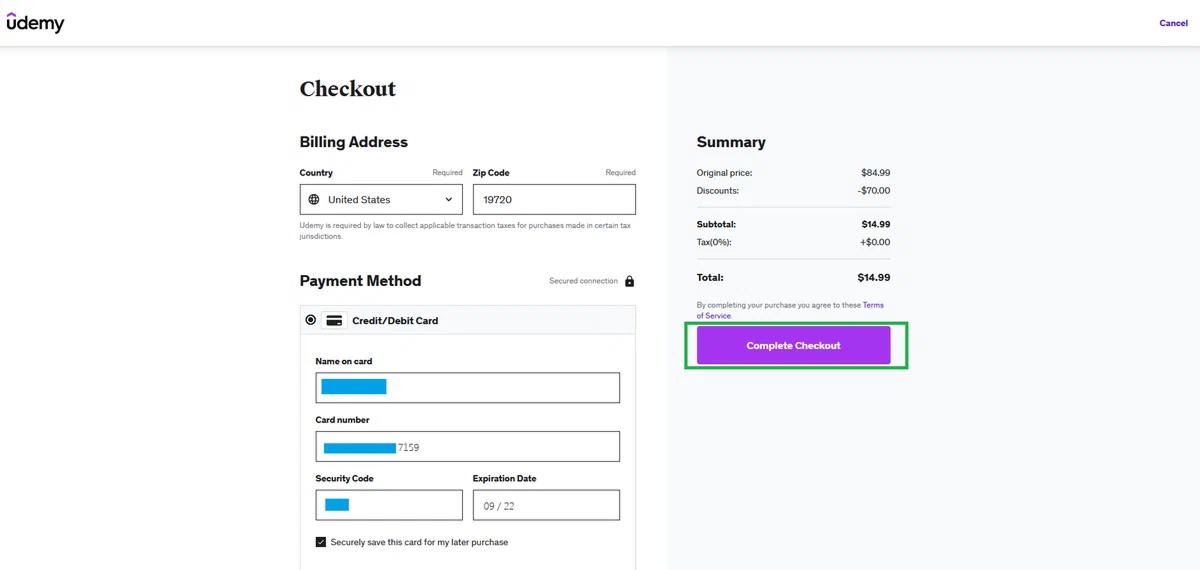Click the Udemy logo
This screenshot has width=1200, height=570.
[x=35, y=23]
